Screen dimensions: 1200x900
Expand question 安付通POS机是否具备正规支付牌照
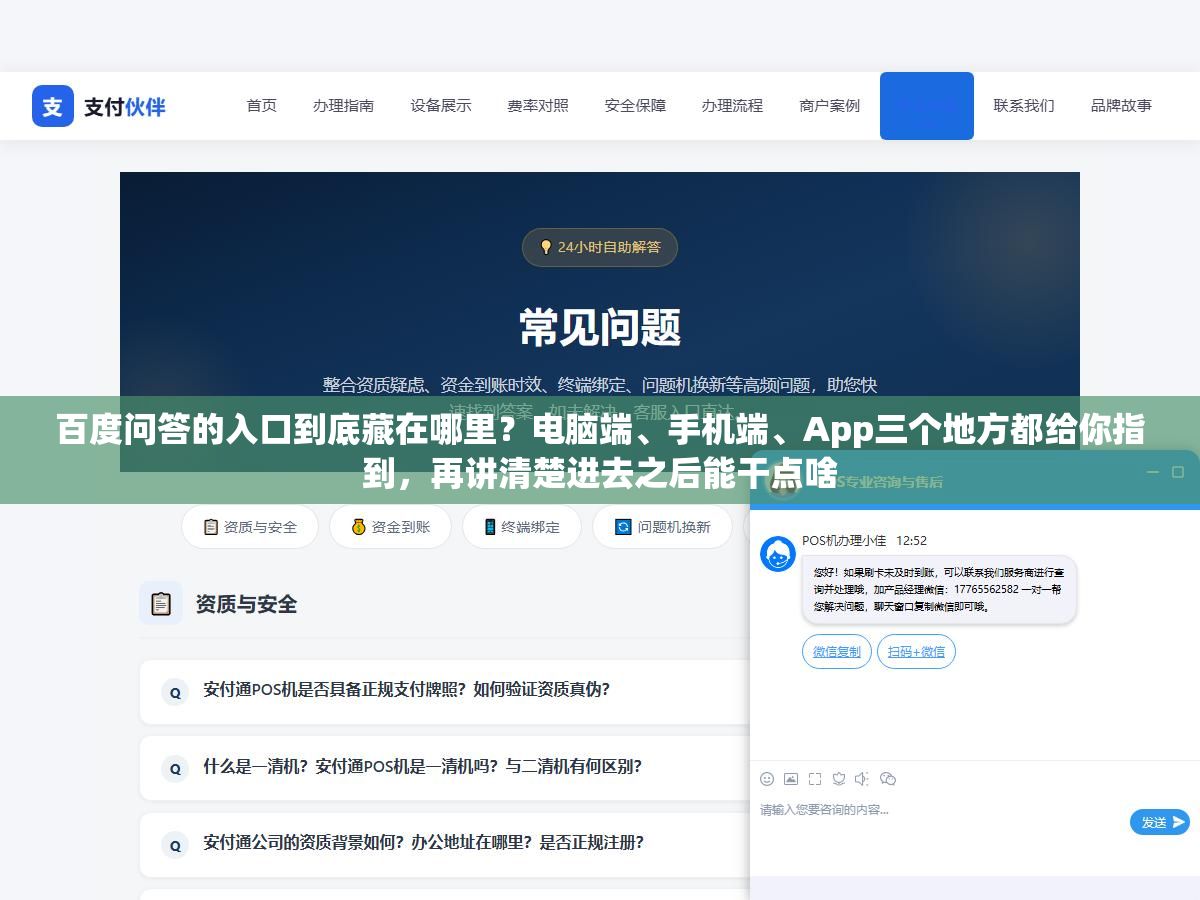(x=445, y=691)
